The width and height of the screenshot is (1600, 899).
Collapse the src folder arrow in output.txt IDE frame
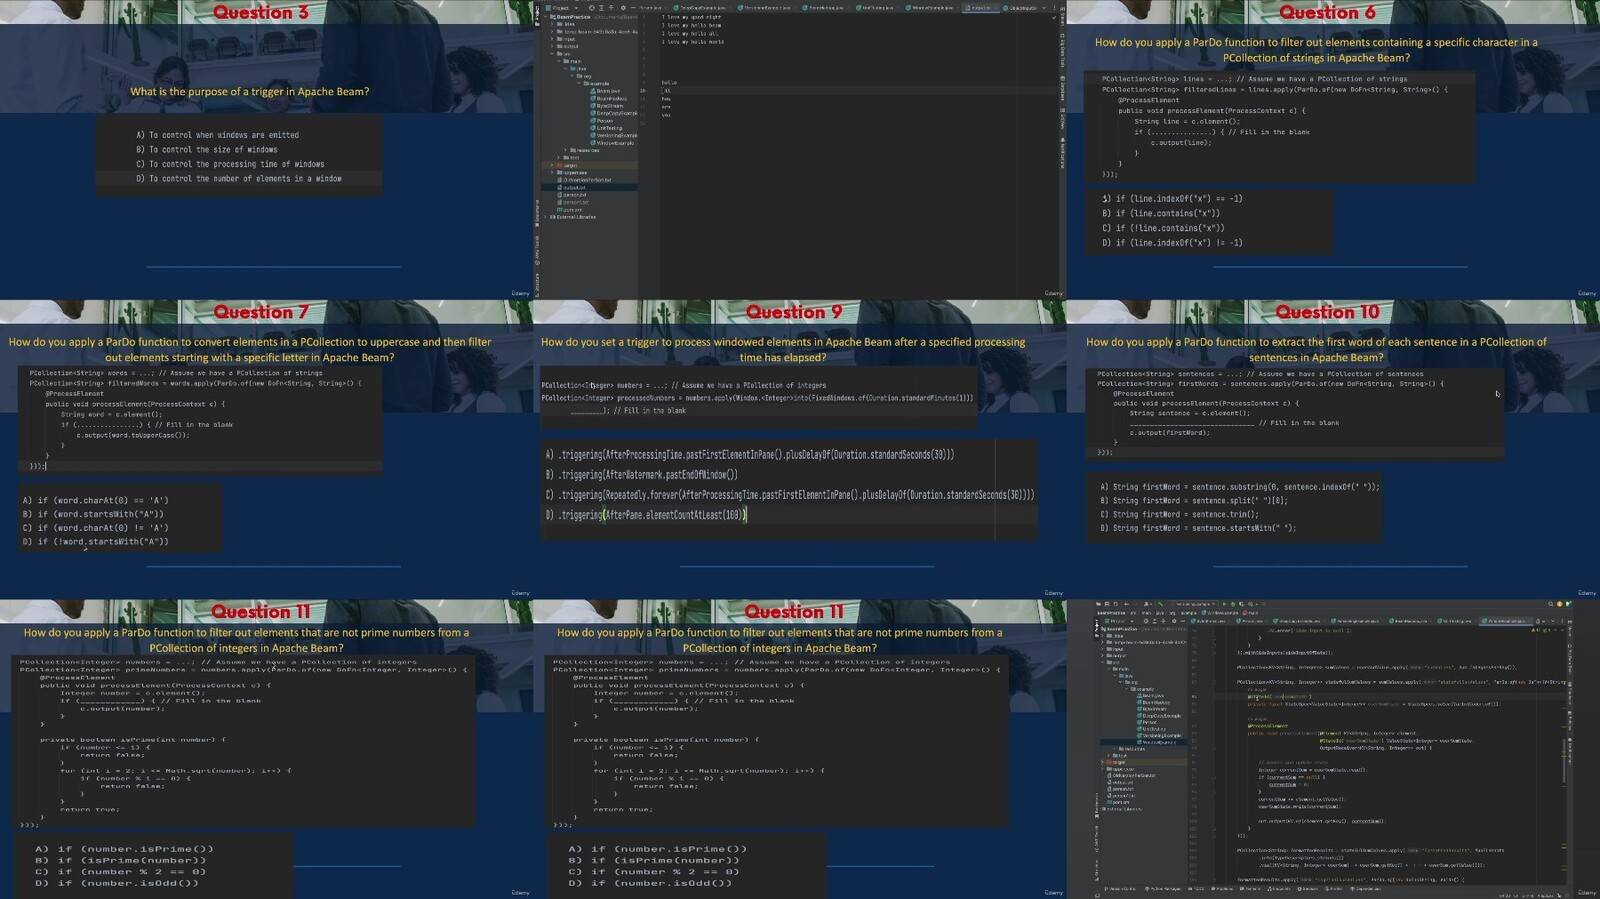[x=552, y=54]
